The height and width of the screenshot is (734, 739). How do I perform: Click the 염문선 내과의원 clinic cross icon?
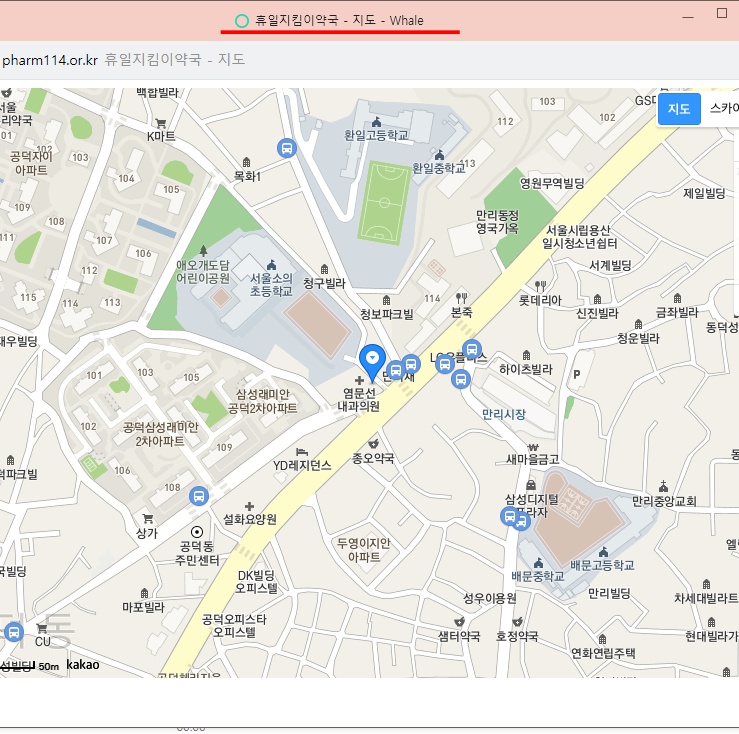(x=359, y=380)
